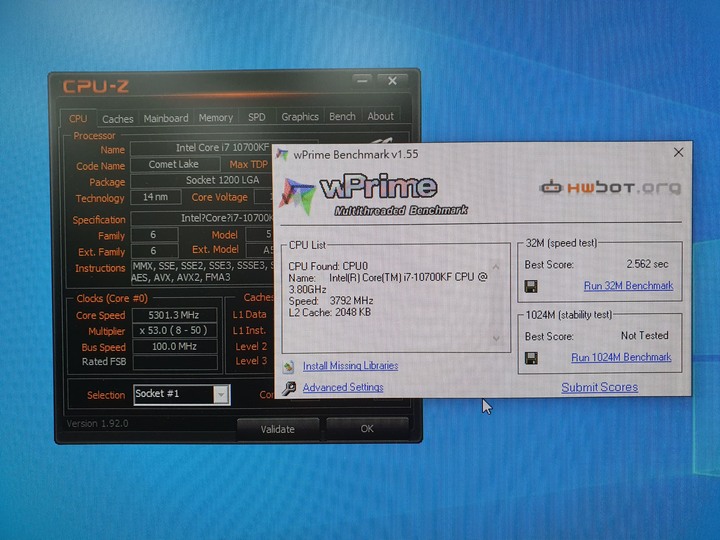Click the 2.562 sec best score
The height and width of the screenshot is (540, 720).
pyautogui.click(x=647, y=264)
